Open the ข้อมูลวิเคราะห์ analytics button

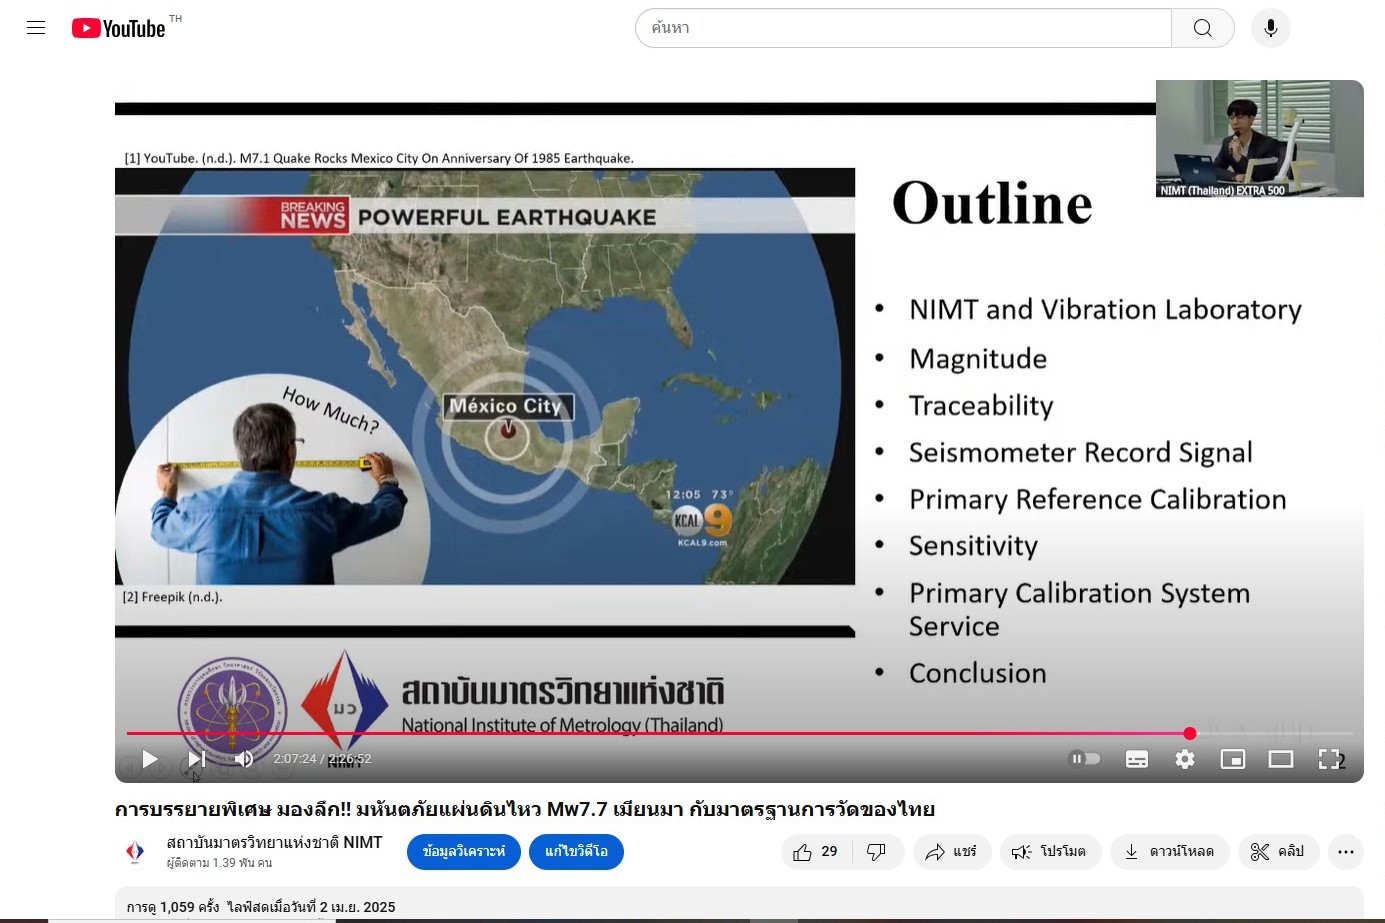[x=464, y=852]
